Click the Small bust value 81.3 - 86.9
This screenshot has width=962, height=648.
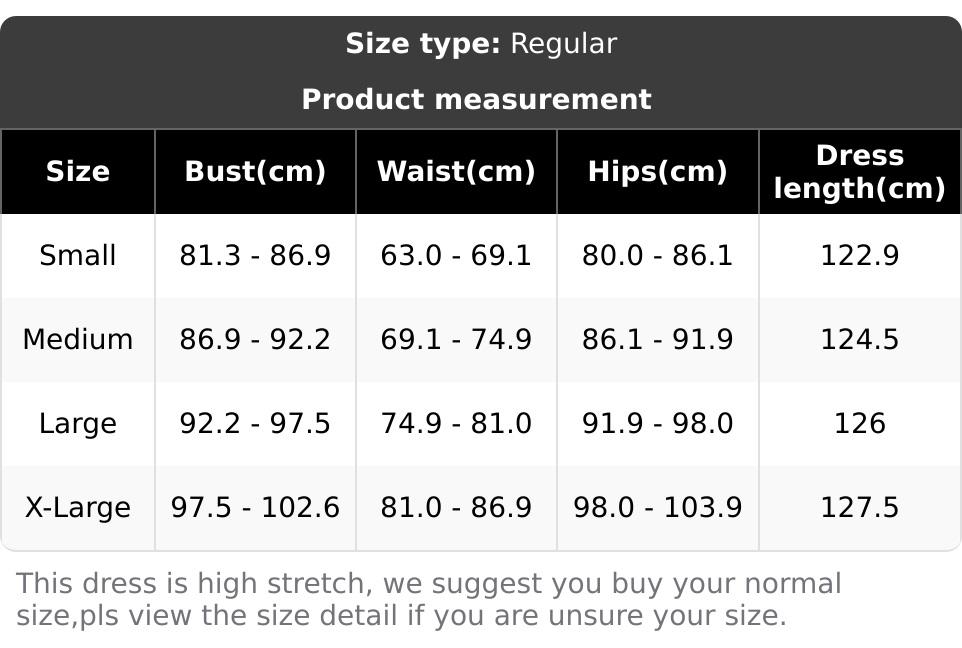coord(255,255)
